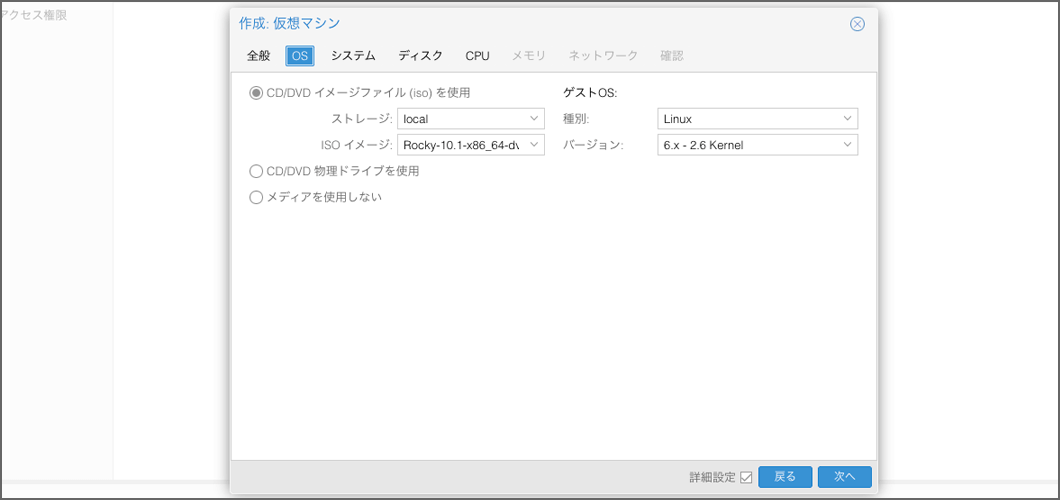1060x500 pixels.
Task: Go to the ディスク tab
Action: click(420, 56)
